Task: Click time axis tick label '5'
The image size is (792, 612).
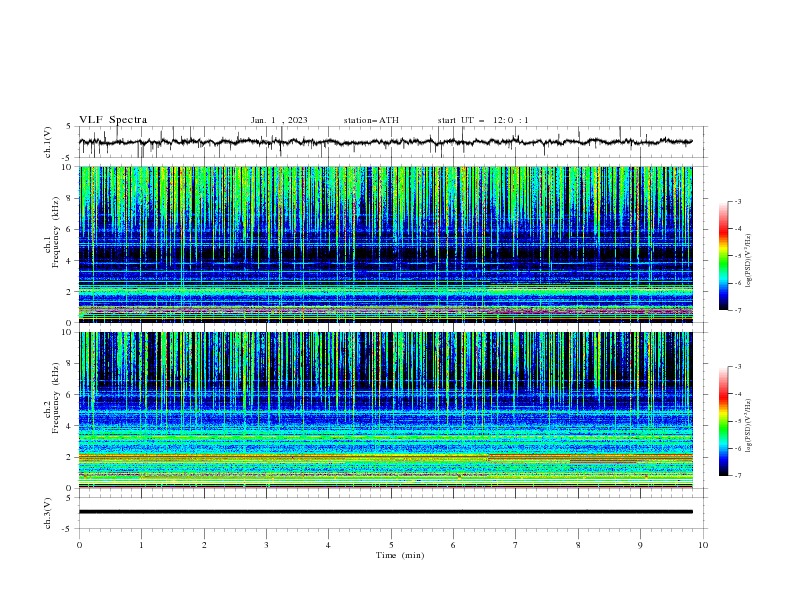Action: (391, 545)
